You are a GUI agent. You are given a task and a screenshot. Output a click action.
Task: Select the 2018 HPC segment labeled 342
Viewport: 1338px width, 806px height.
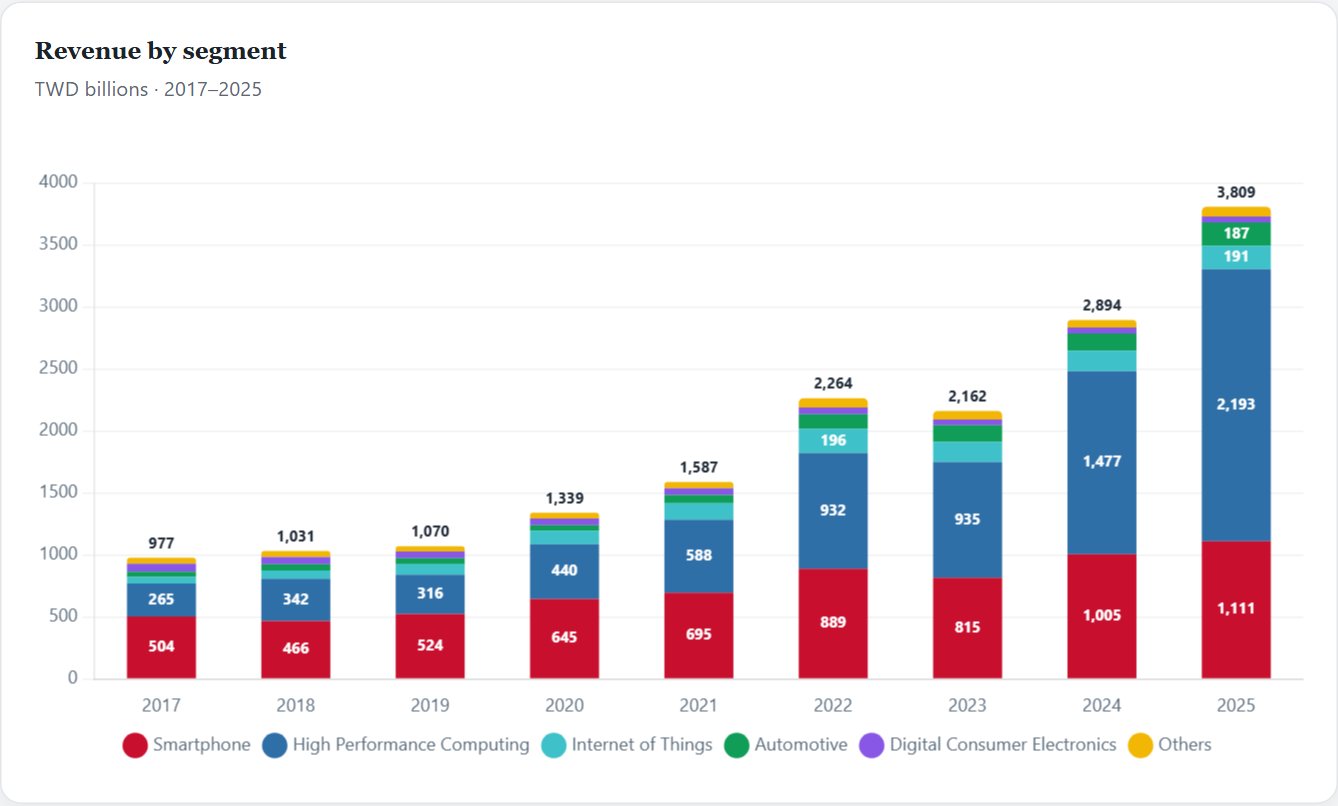[x=295, y=600]
